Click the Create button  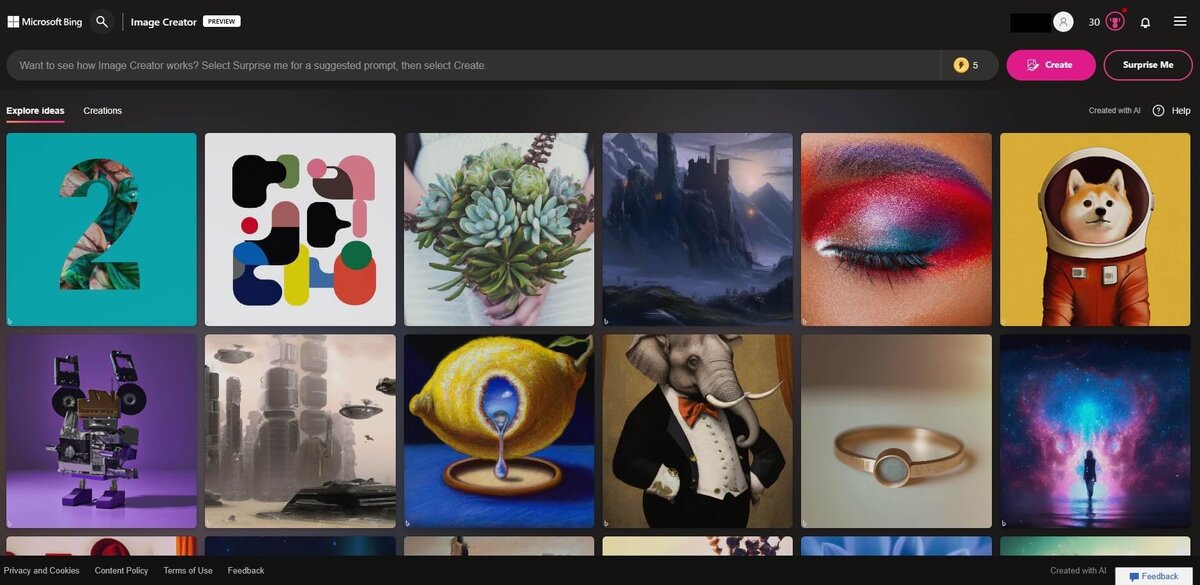(1051, 65)
